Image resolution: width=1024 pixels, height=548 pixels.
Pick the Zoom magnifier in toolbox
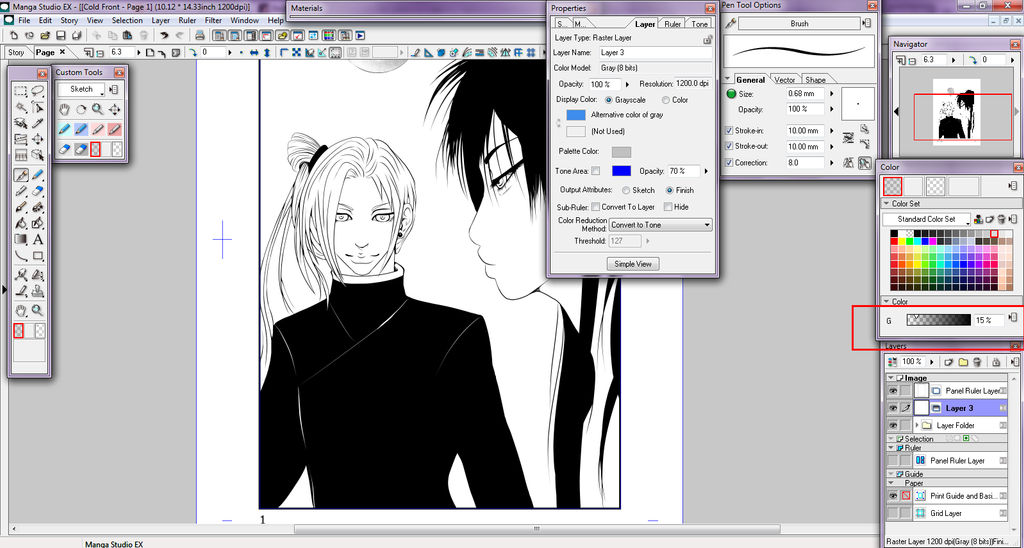pos(38,311)
